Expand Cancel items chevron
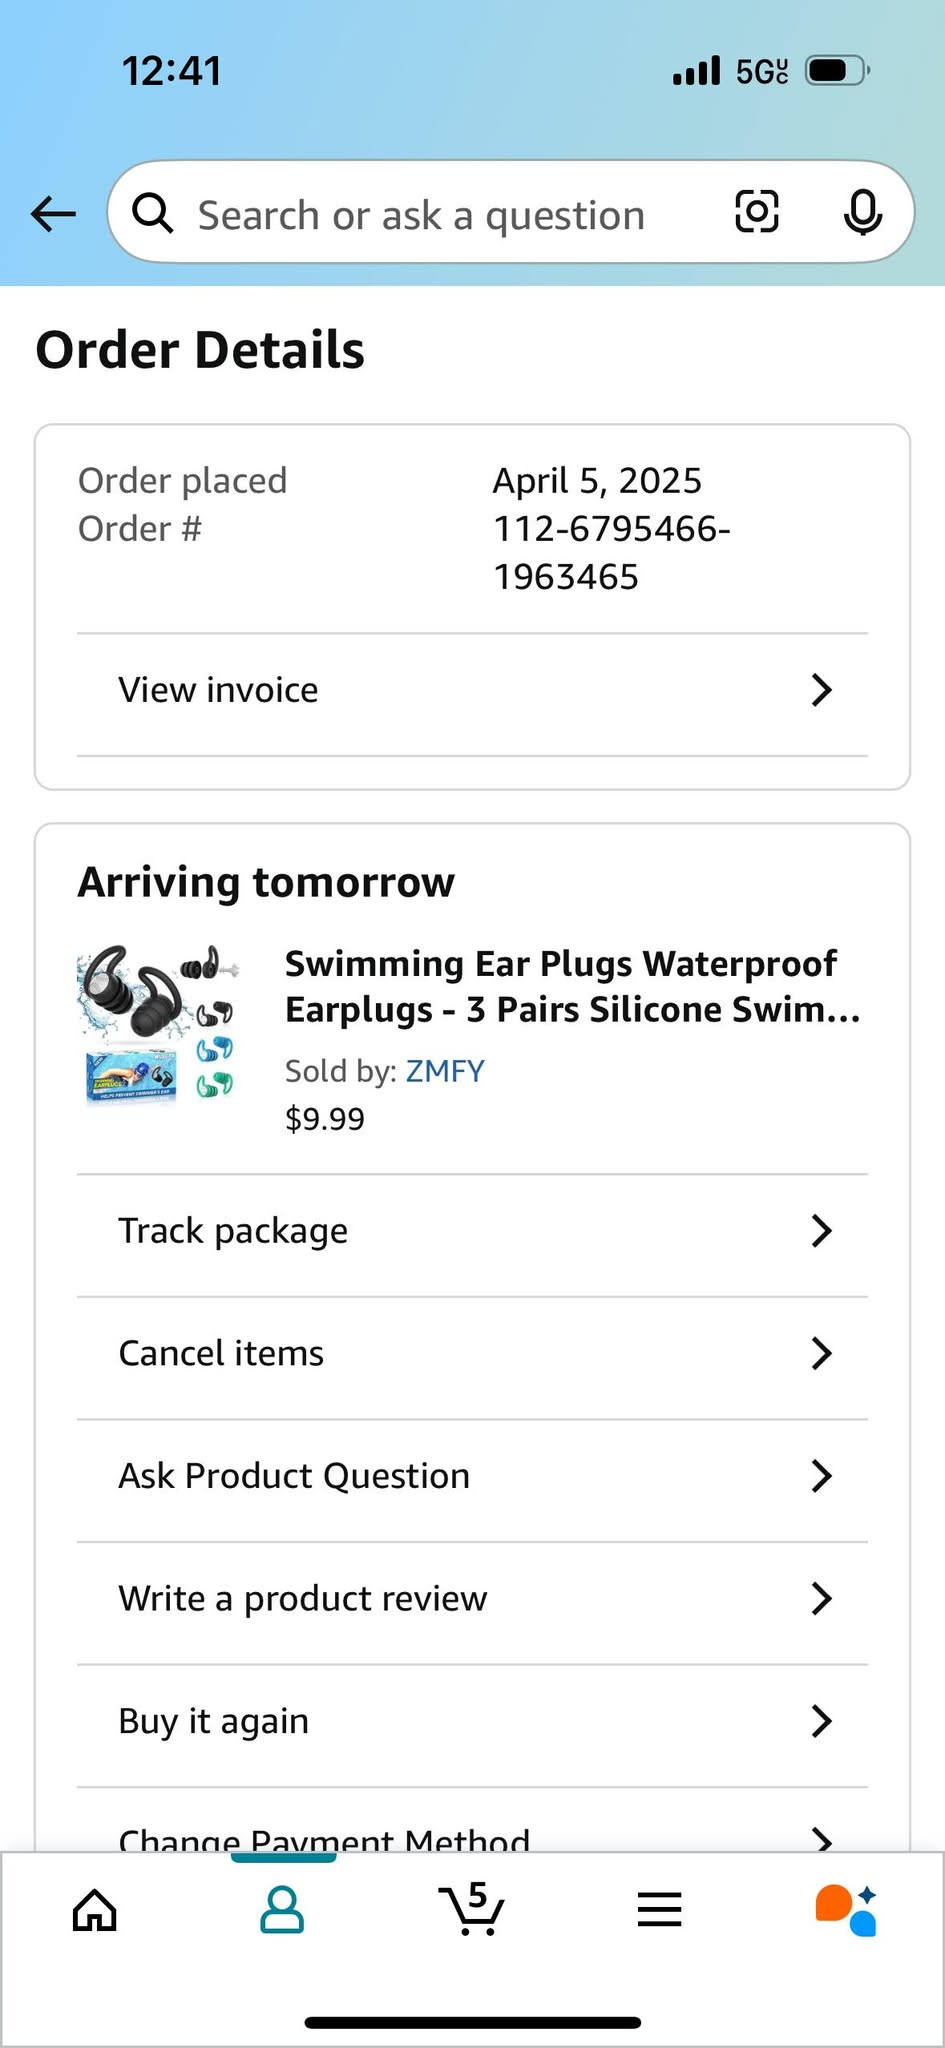This screenshot has width=945, height=2048. 821,1354
